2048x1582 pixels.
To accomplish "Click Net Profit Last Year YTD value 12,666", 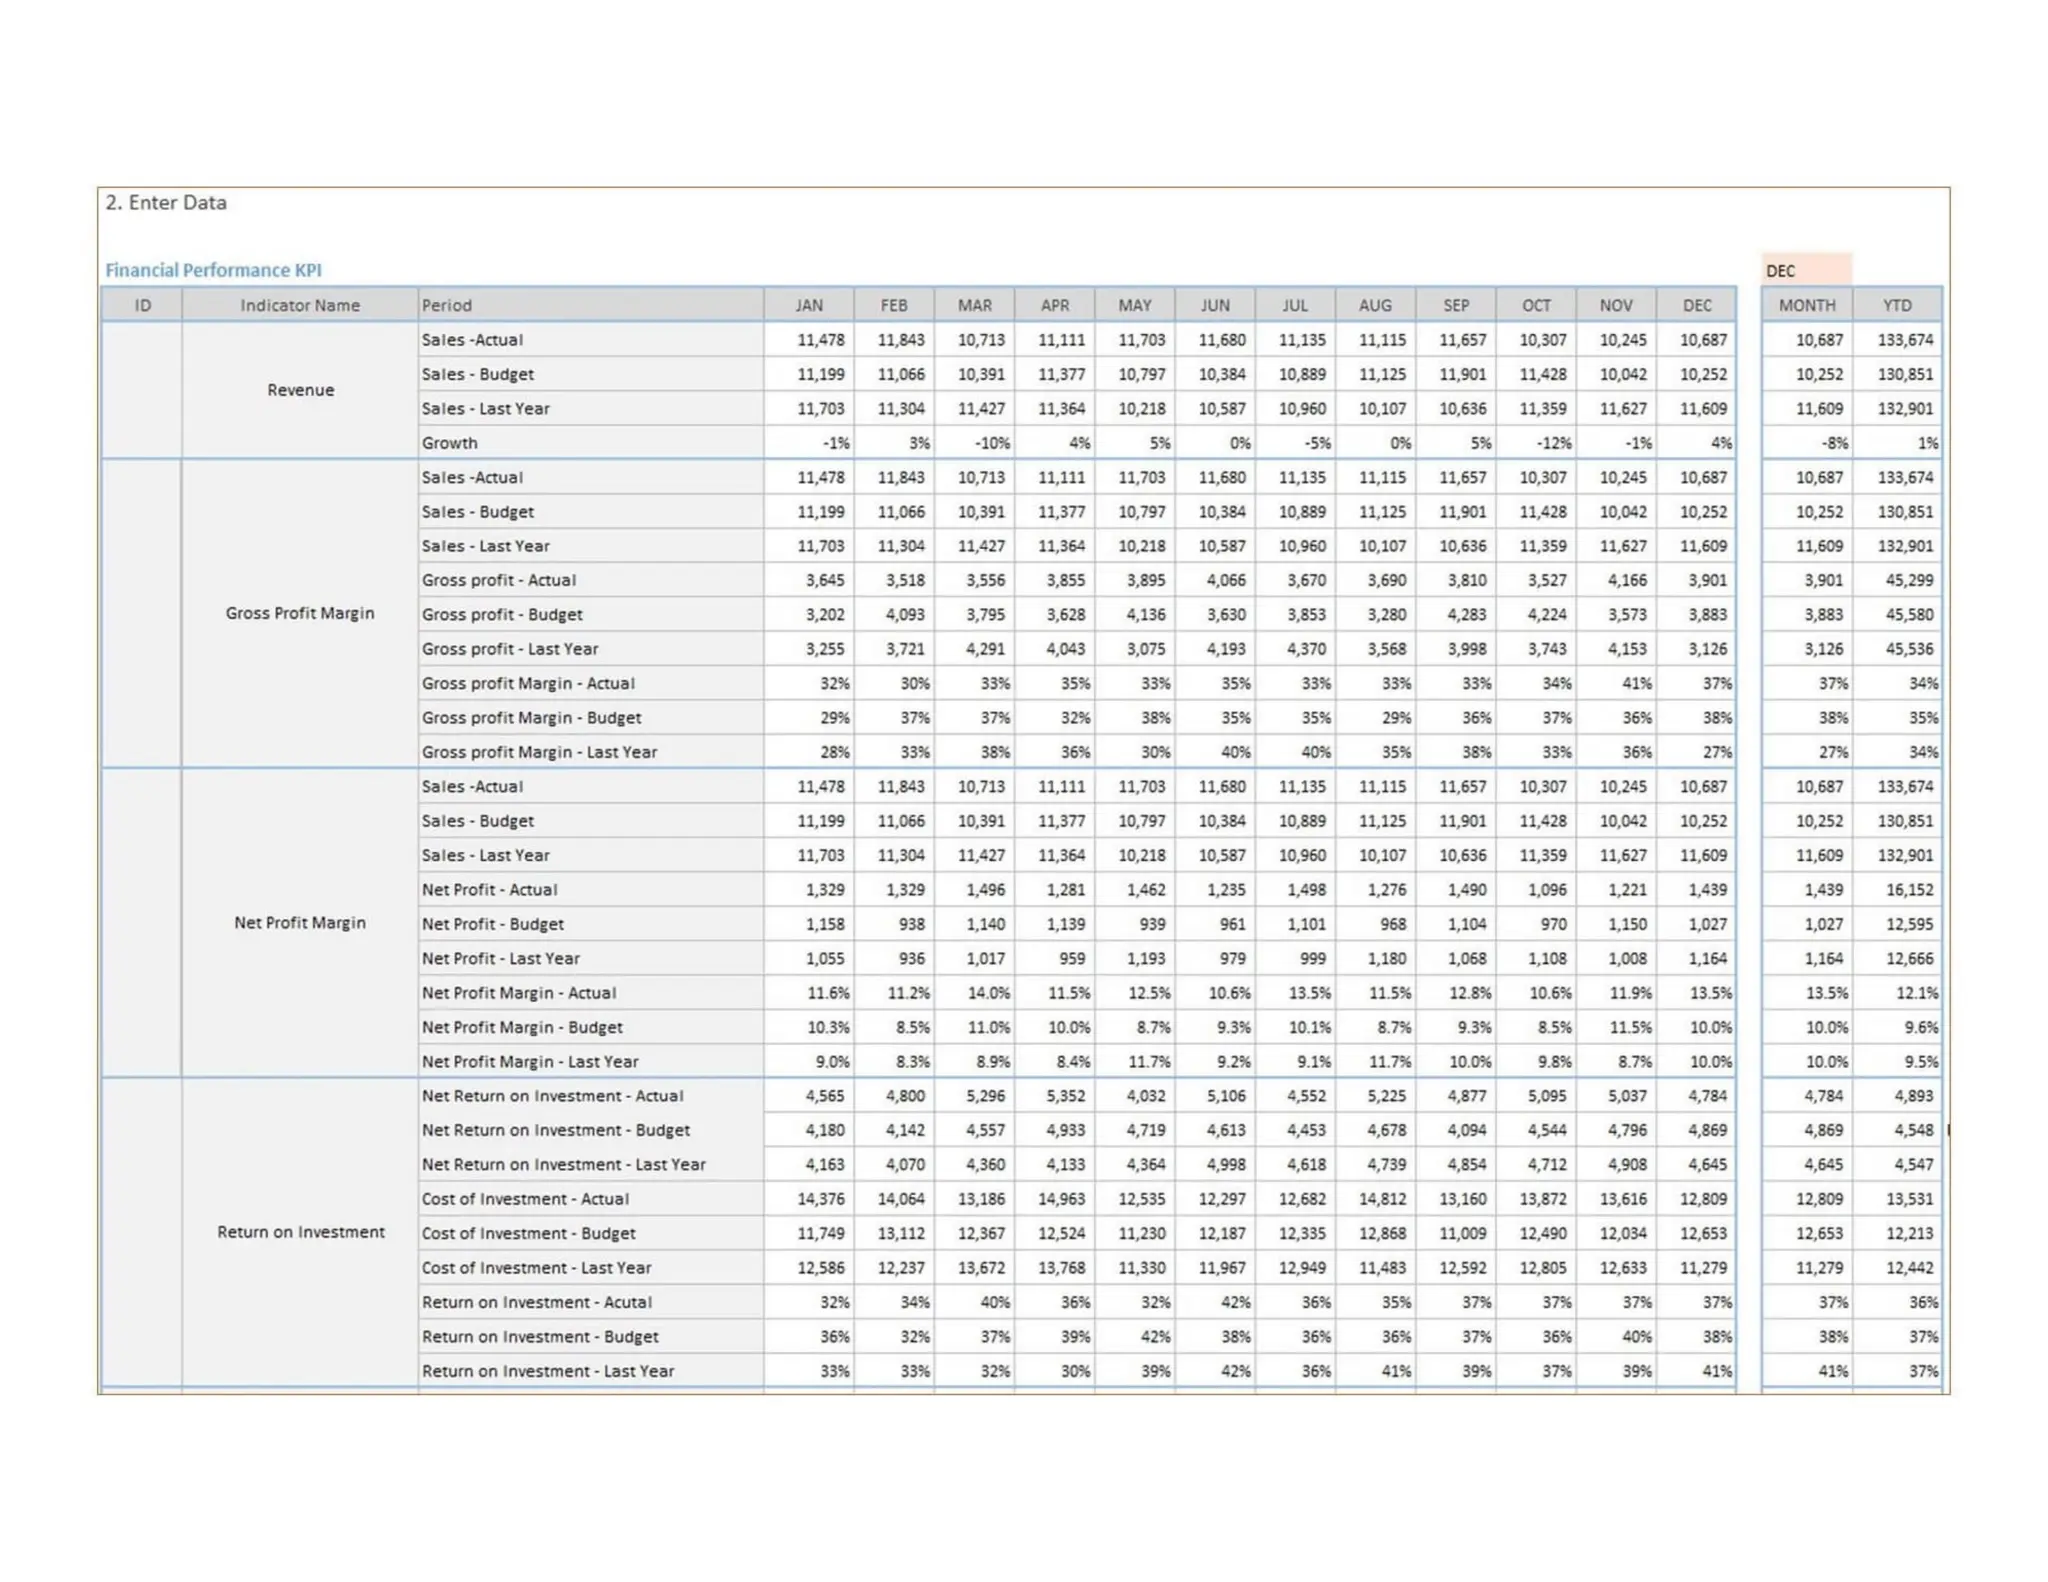I will click(x=1897, y=958).
